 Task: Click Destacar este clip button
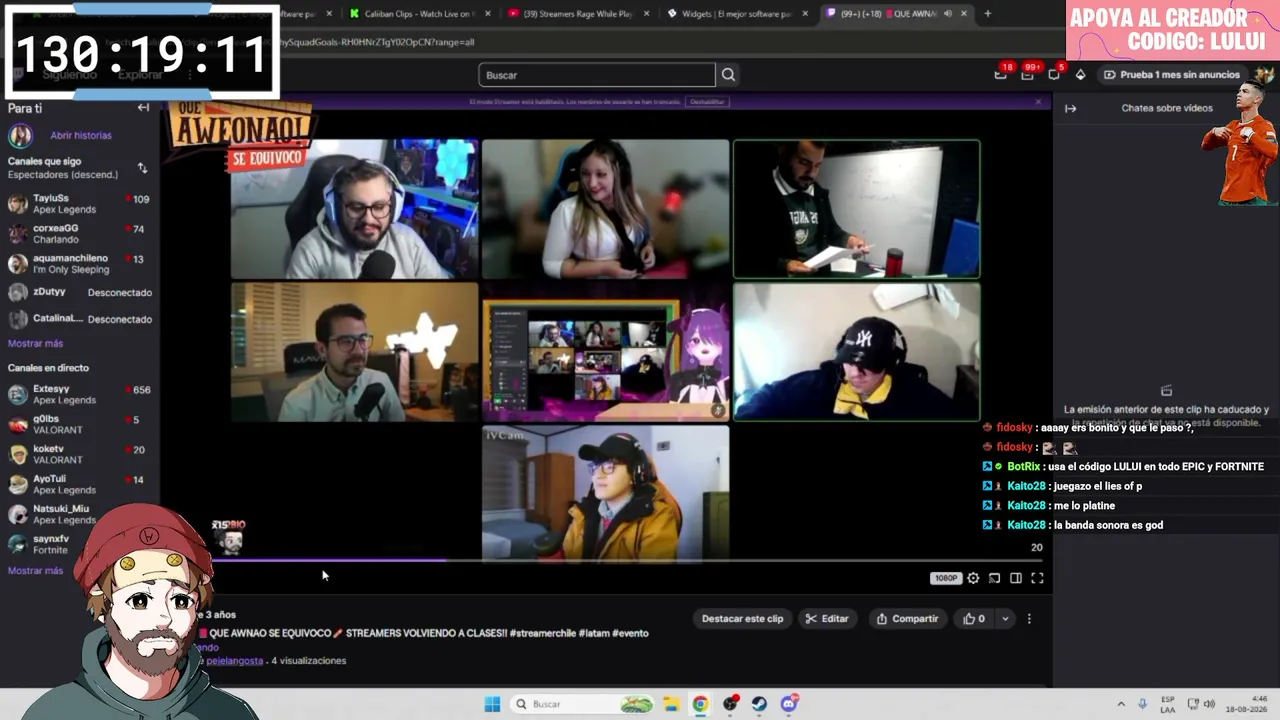click(742, 619)
